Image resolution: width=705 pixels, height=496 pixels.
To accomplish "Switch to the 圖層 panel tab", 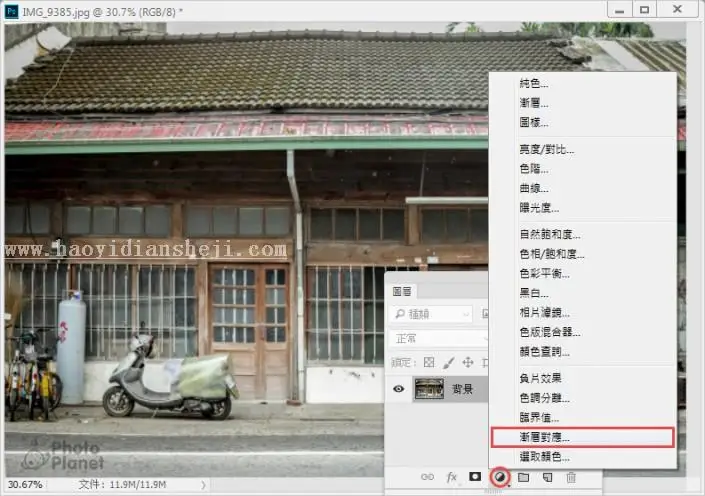I will [402, 291].
